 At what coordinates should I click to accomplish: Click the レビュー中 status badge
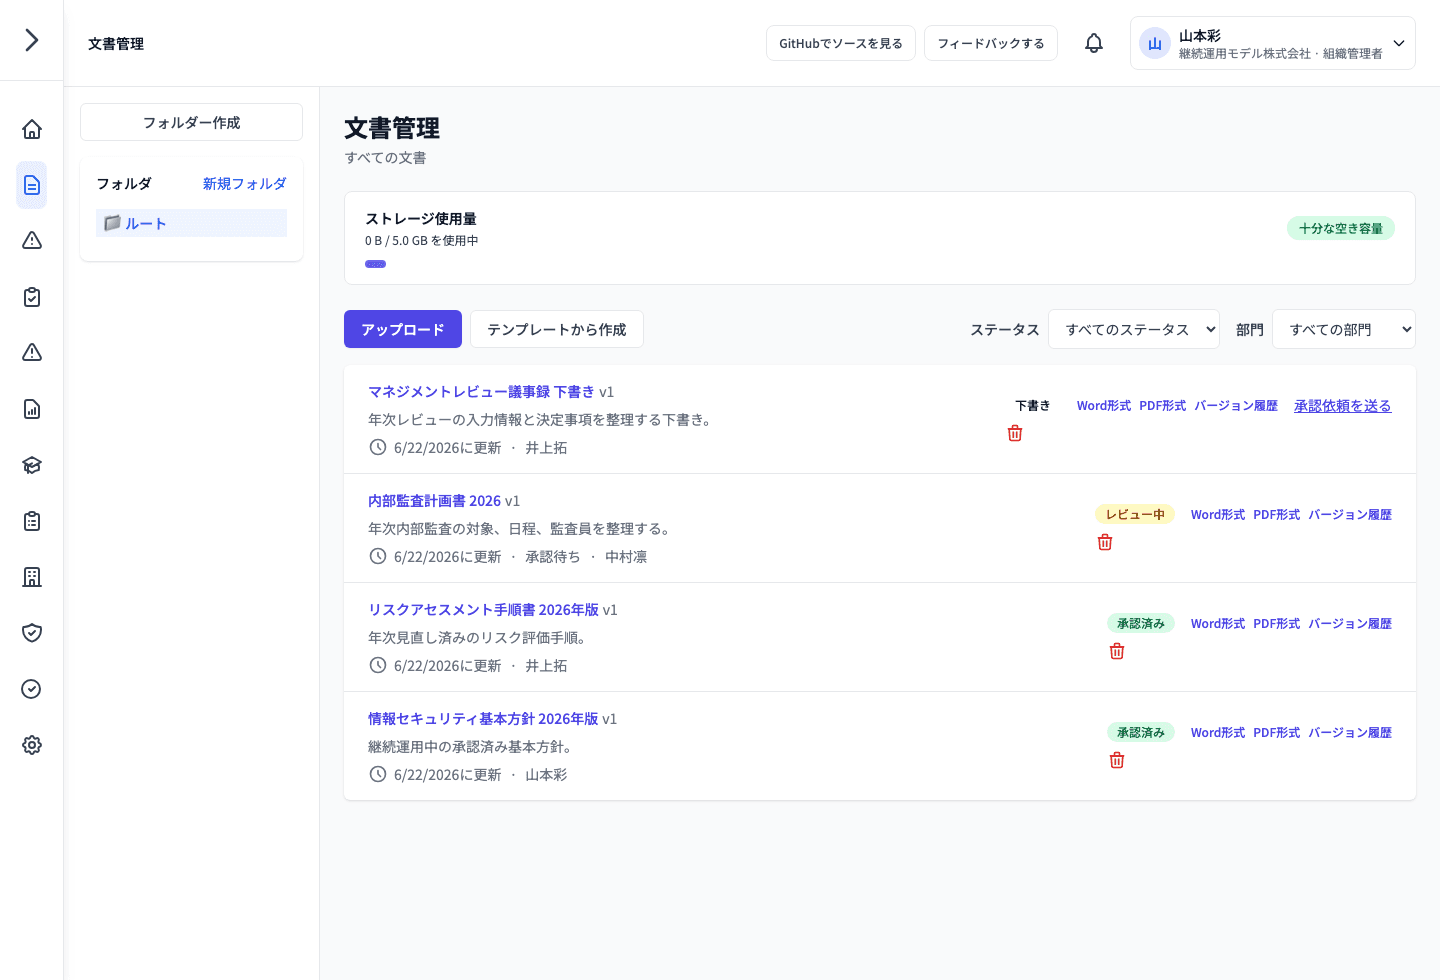1135,514
